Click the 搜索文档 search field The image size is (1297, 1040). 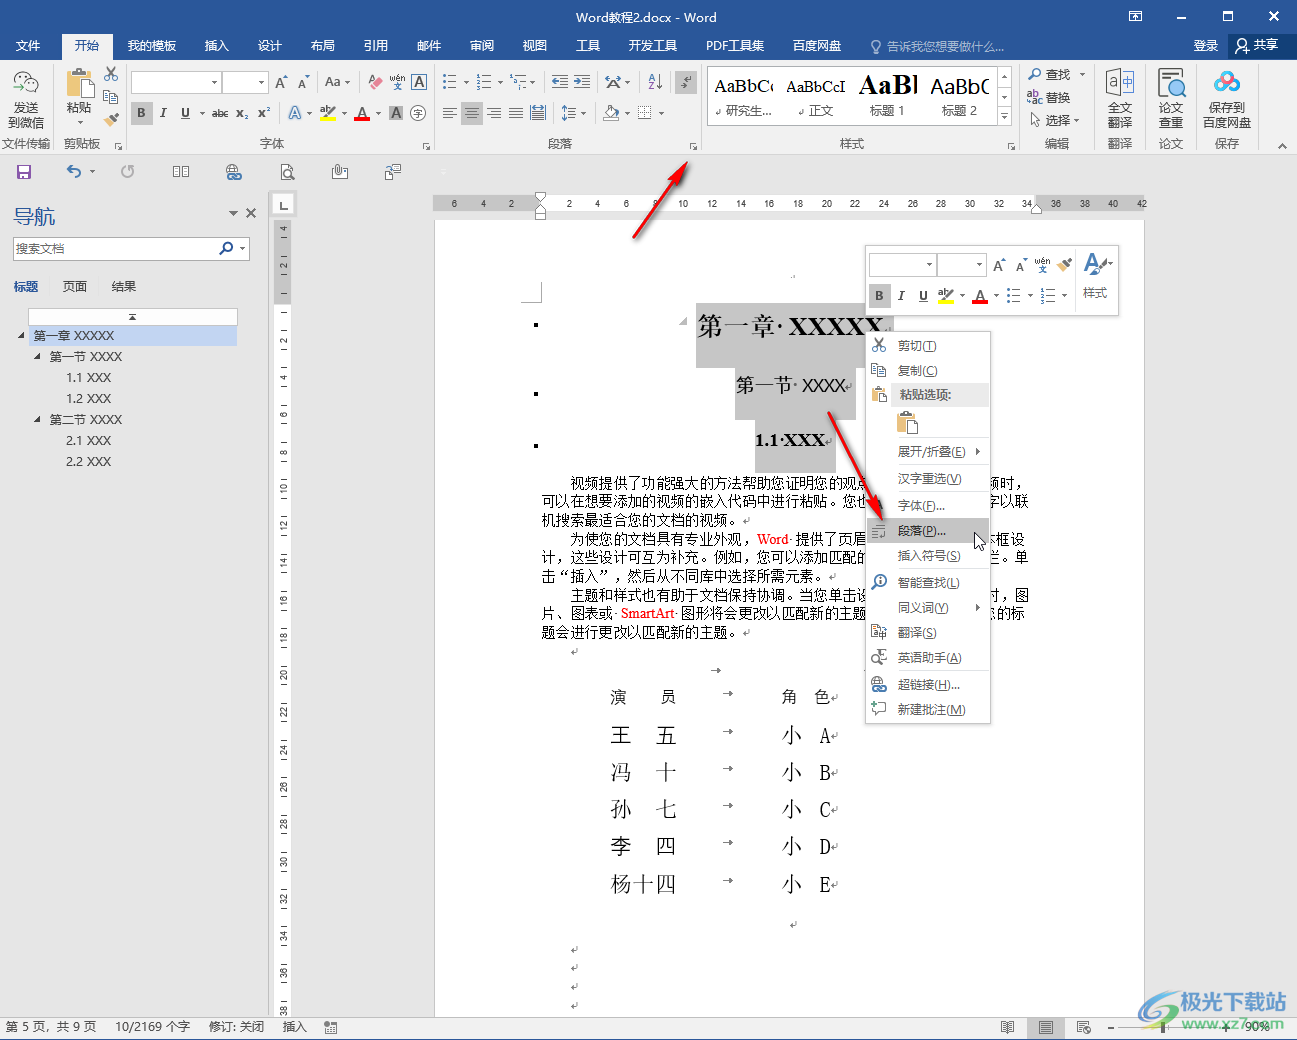tap(115, 248)
